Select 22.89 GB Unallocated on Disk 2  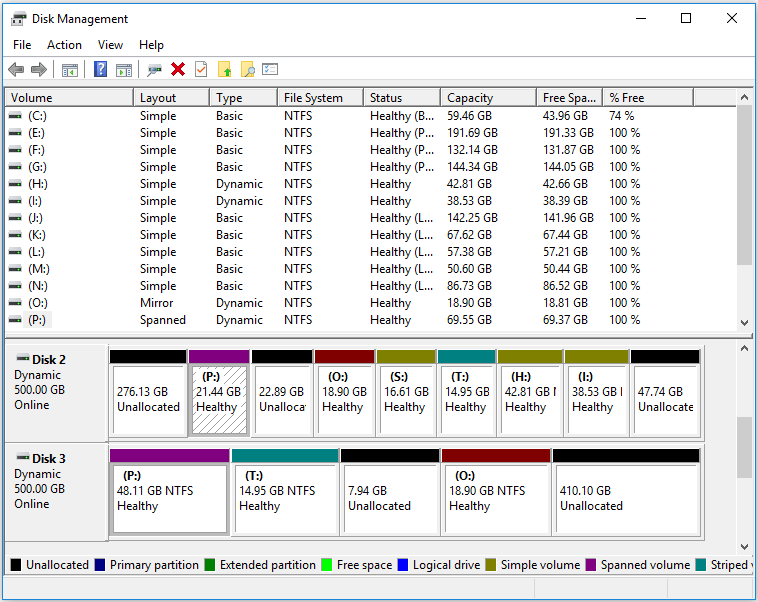[282, 393]
